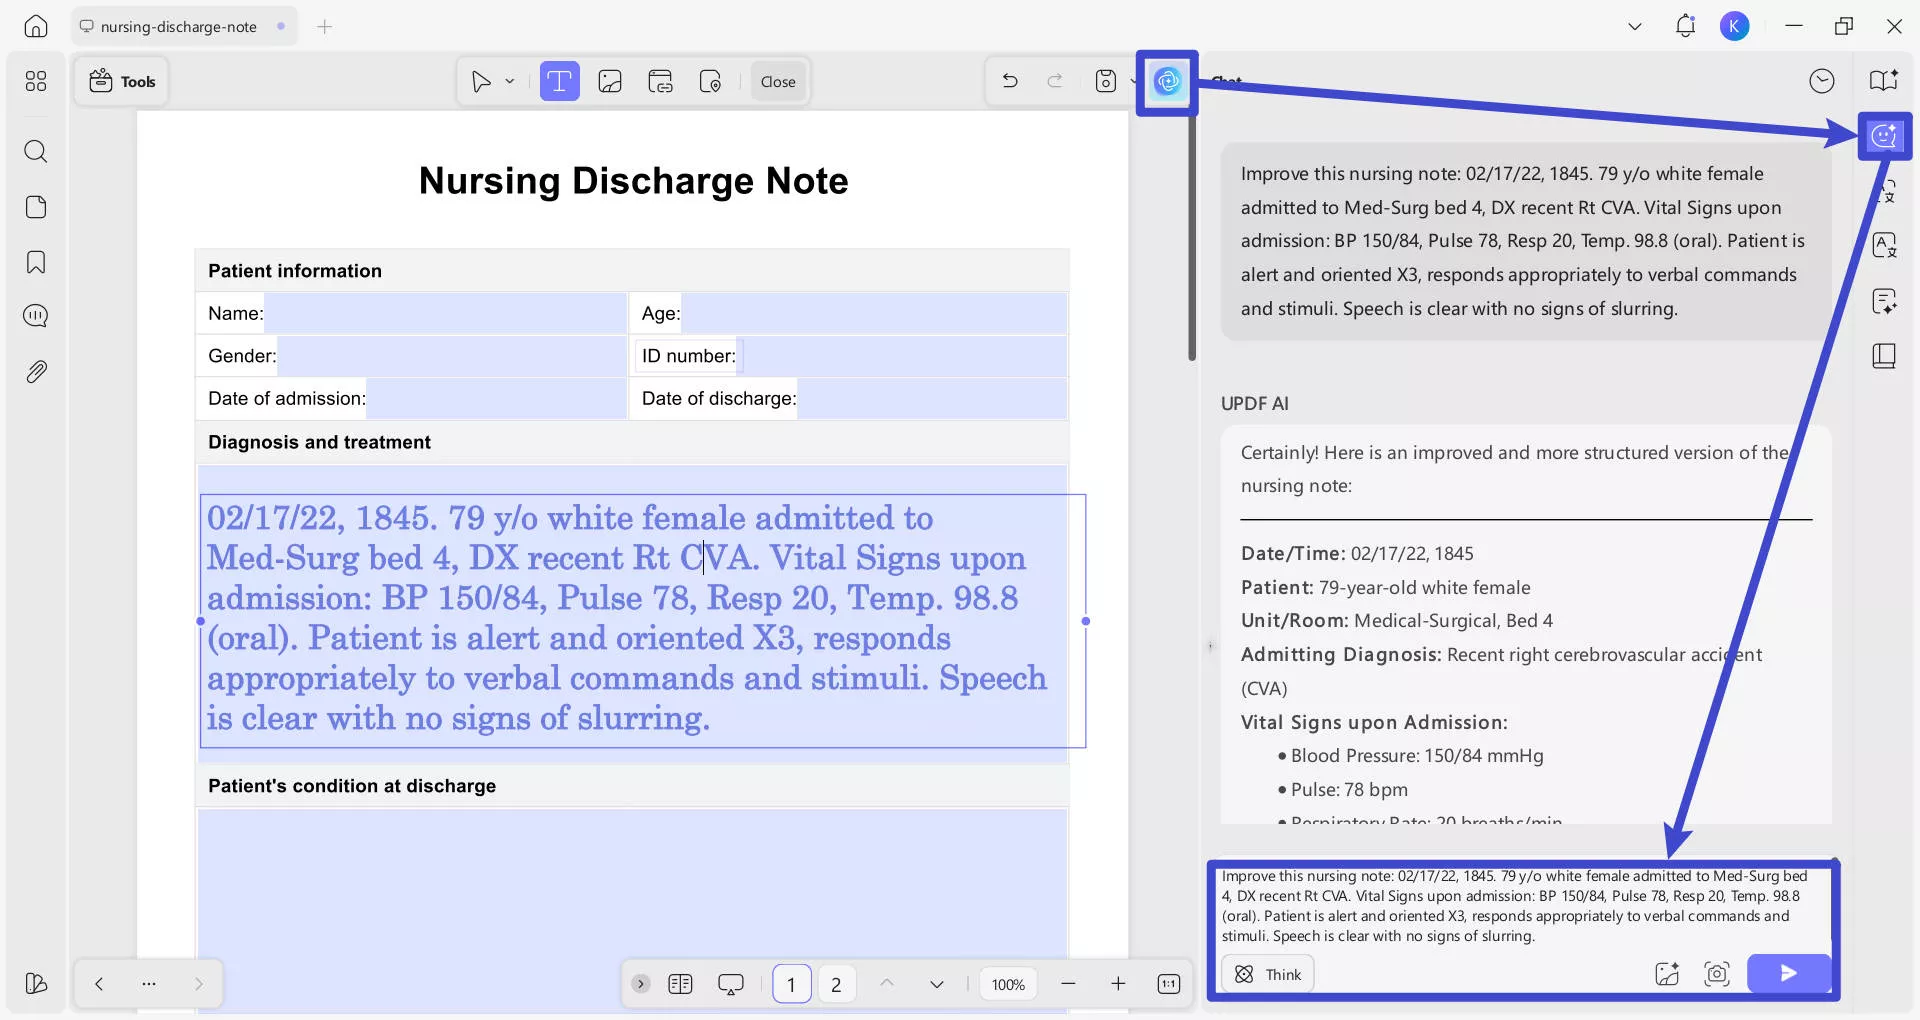Click the Gender field

tap(451, 356)
